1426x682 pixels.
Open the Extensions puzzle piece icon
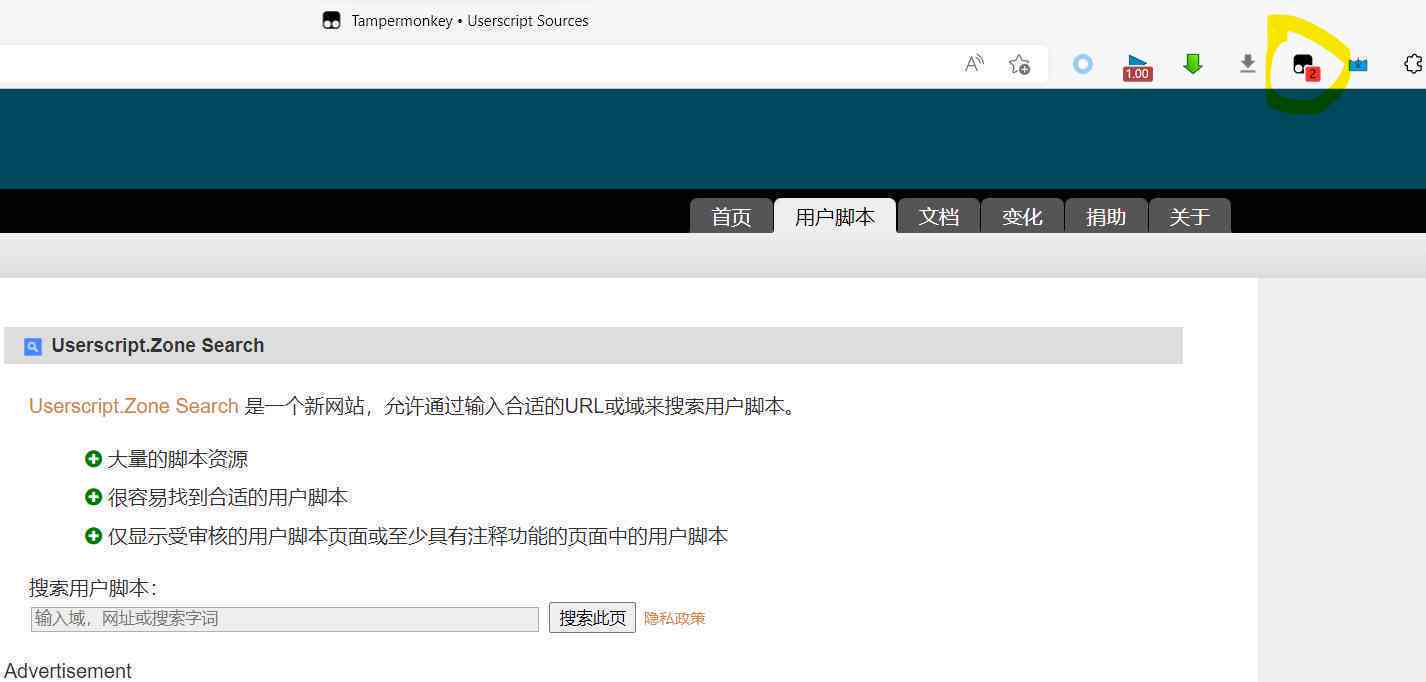1413,64
